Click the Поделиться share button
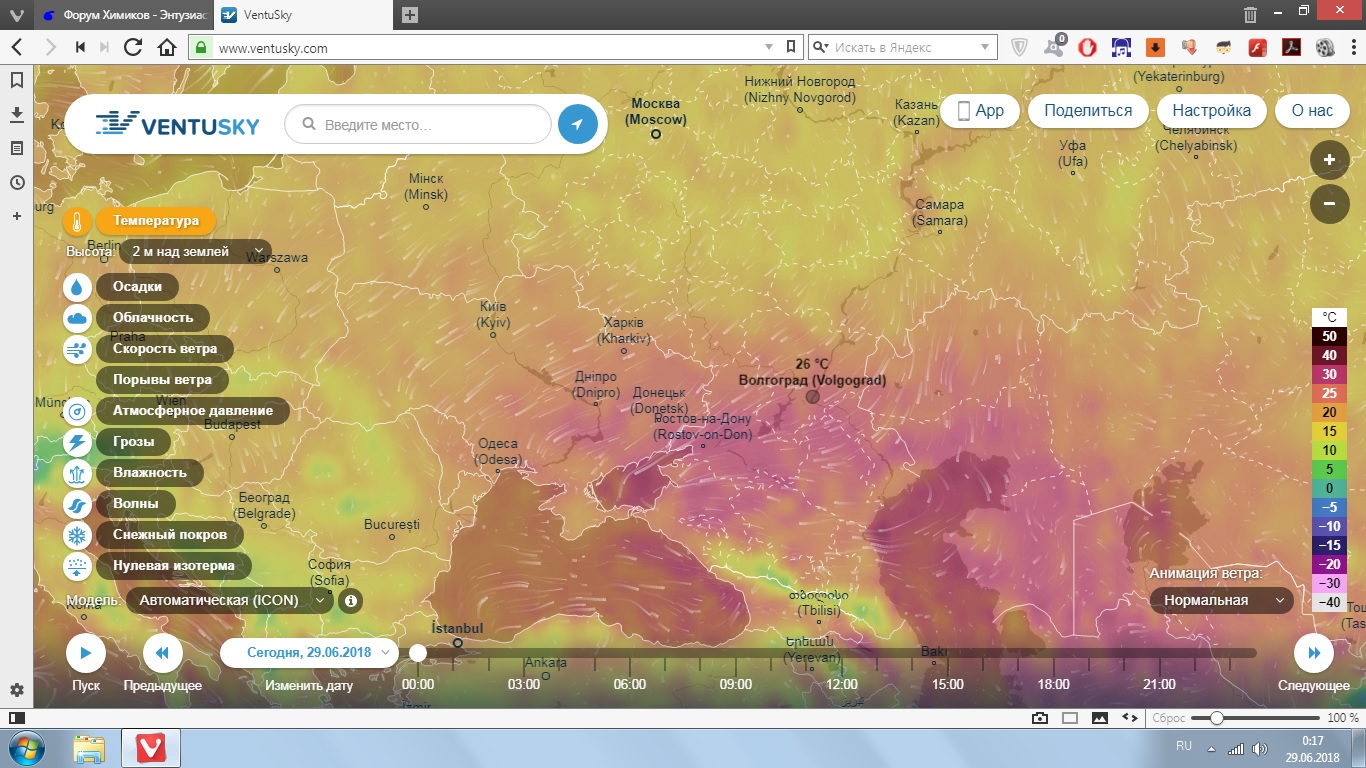 1088,111
